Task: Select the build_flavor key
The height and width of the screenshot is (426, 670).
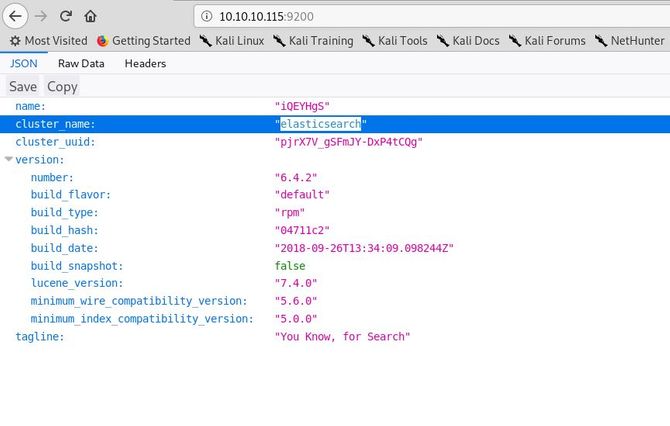Action: coord(71,195)
